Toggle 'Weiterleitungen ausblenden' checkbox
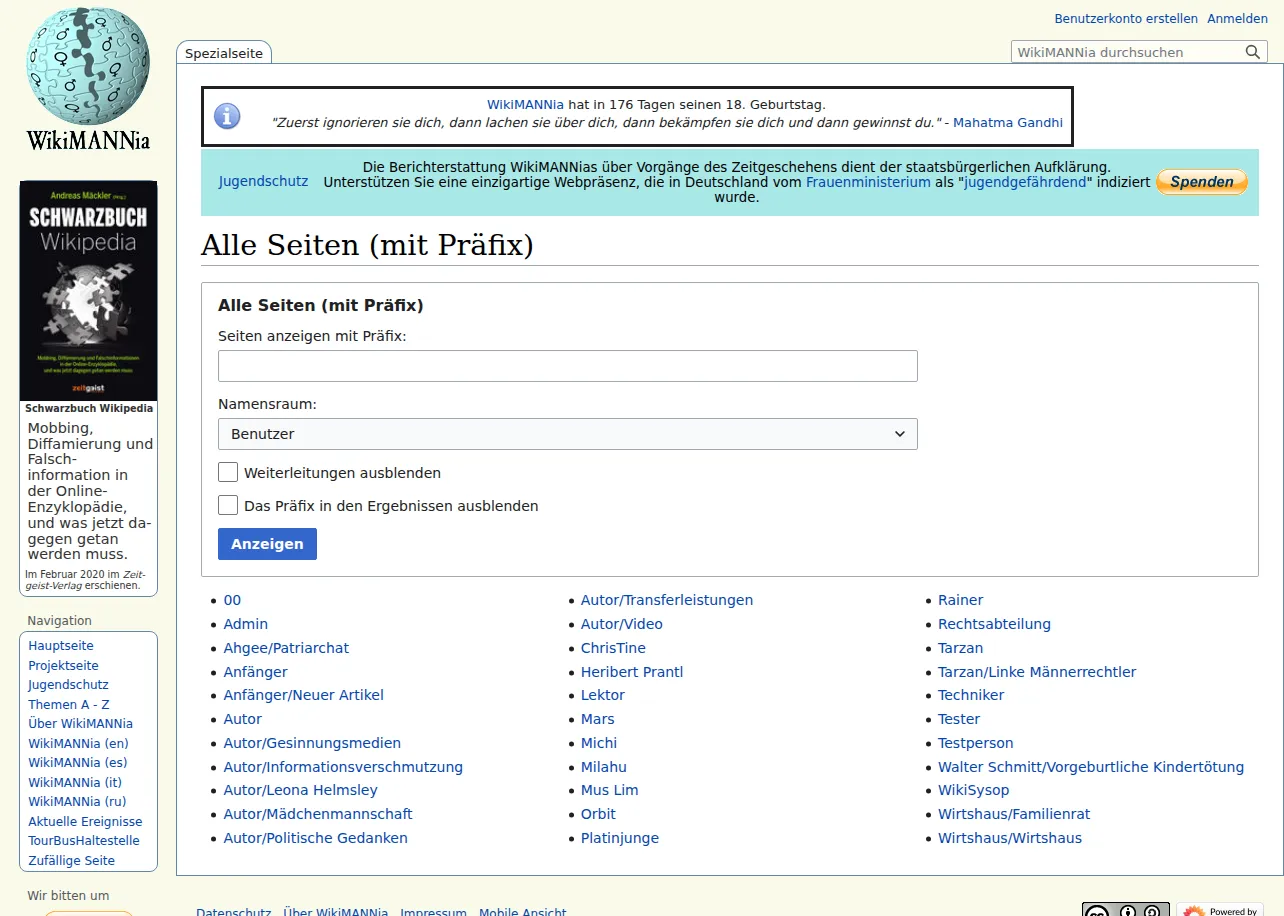The height and width of the screenshot is (916, 1284). pos(228,472)
